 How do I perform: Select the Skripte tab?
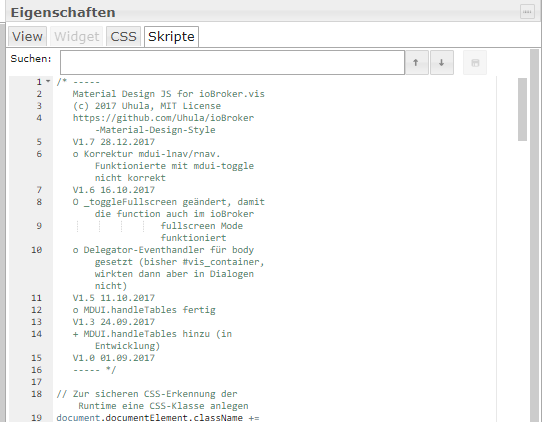(171, 36)
